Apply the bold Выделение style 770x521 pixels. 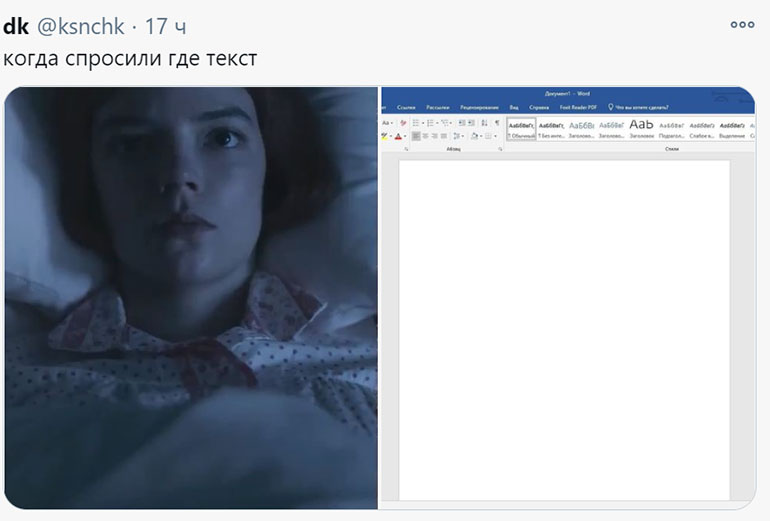[732, 129]
